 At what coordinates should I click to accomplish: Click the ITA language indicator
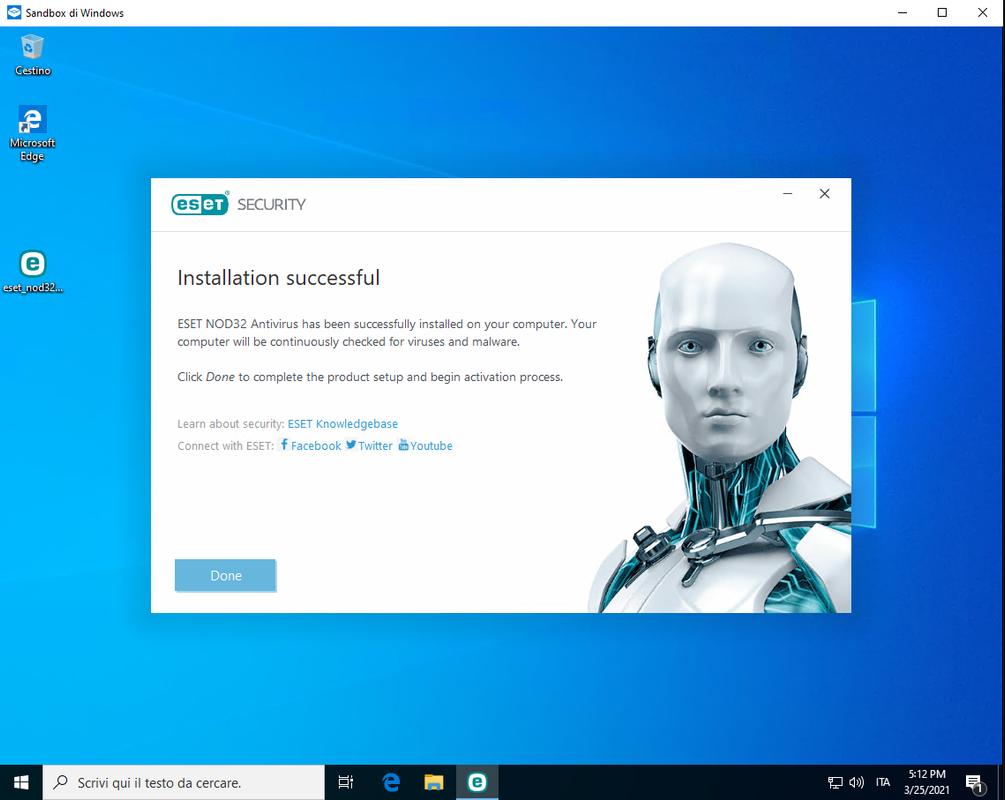click(883, 782)
